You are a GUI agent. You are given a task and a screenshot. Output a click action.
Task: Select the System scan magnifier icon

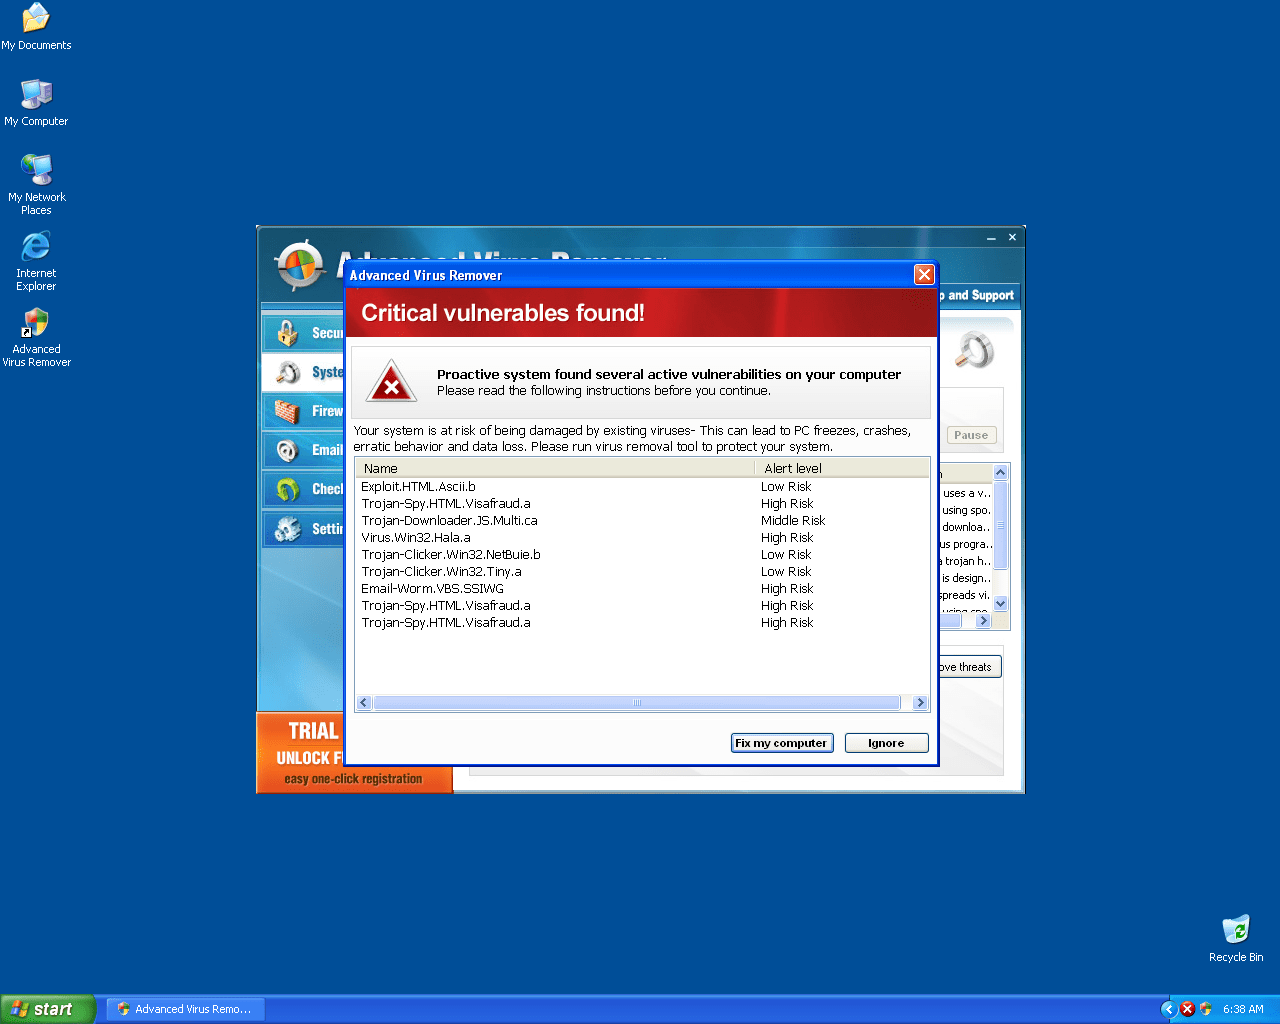pyautogui.click(x=288, y=373)
